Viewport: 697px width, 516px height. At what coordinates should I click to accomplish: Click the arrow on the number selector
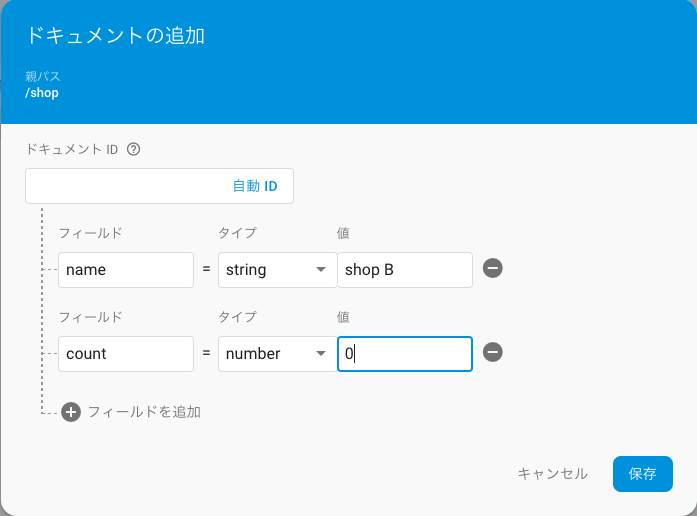(321, 353)
